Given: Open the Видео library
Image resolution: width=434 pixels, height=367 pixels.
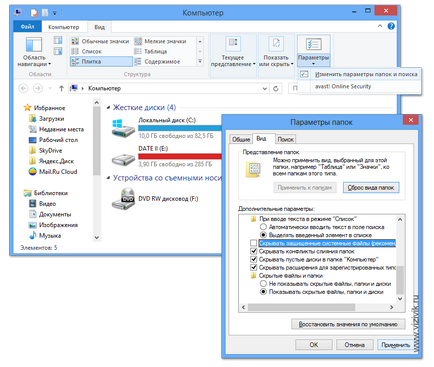Looking at the screenshot, I should 42,204.
